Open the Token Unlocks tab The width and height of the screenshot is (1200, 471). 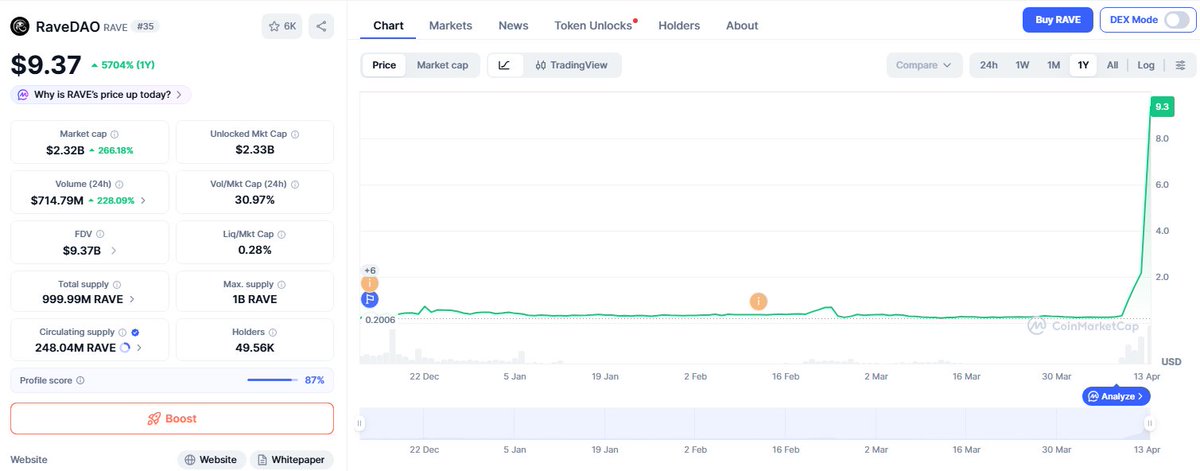(x=593, y=25)
